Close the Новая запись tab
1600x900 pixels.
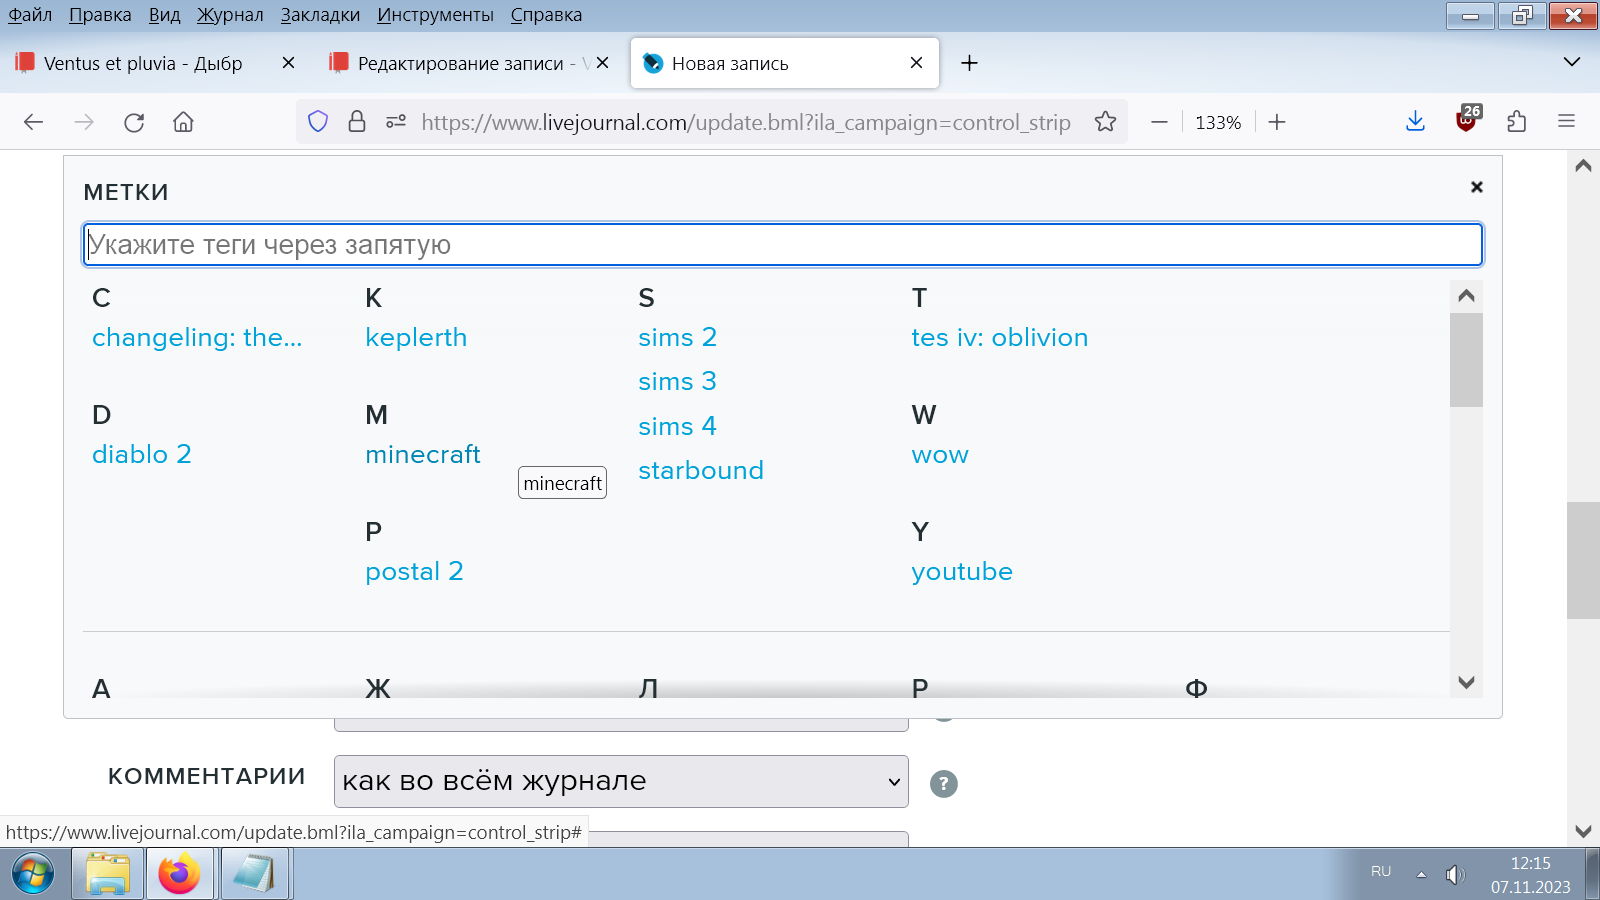[916, 63]
